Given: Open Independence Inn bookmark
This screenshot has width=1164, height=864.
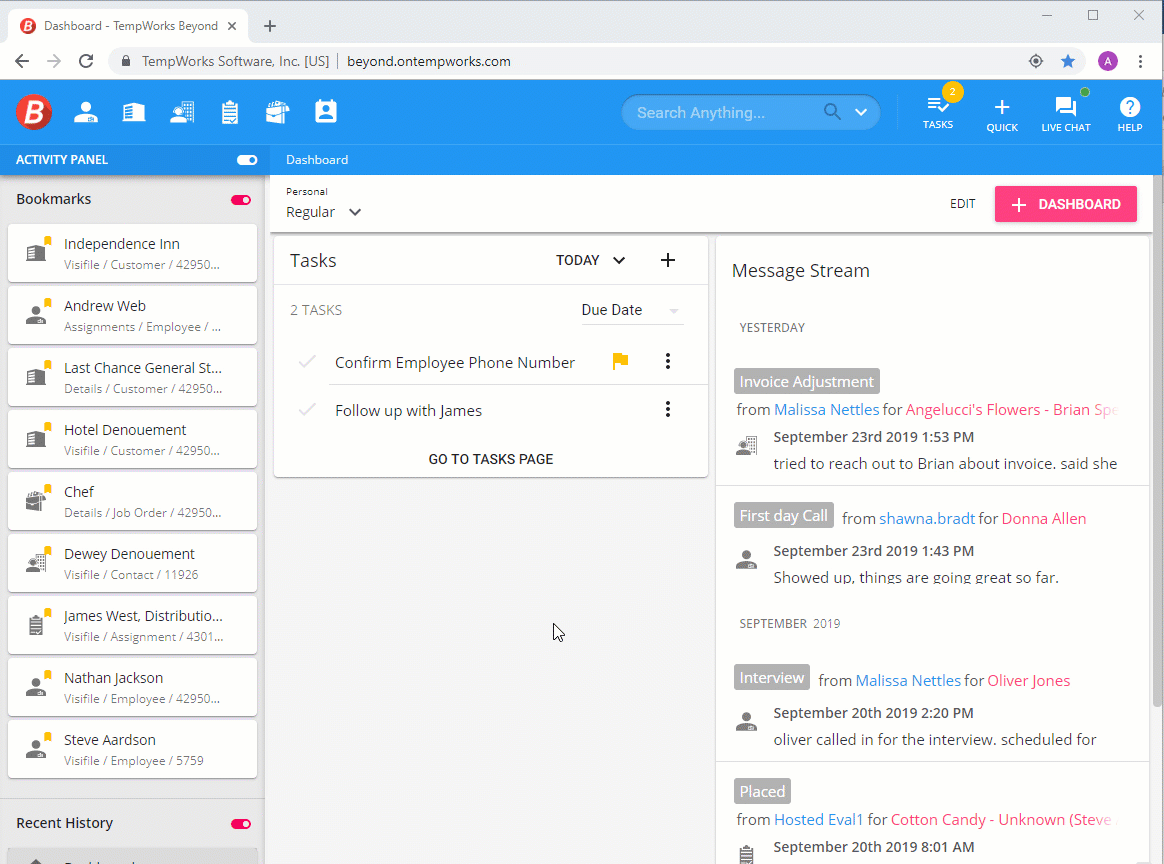Looking at the screenshot, I should click(132, 253).
